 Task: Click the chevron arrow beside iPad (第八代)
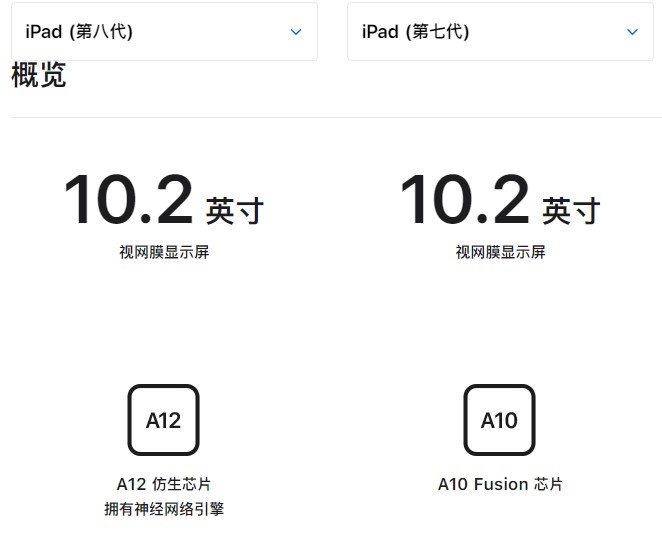pyautogui.click(x=296, y=32)
